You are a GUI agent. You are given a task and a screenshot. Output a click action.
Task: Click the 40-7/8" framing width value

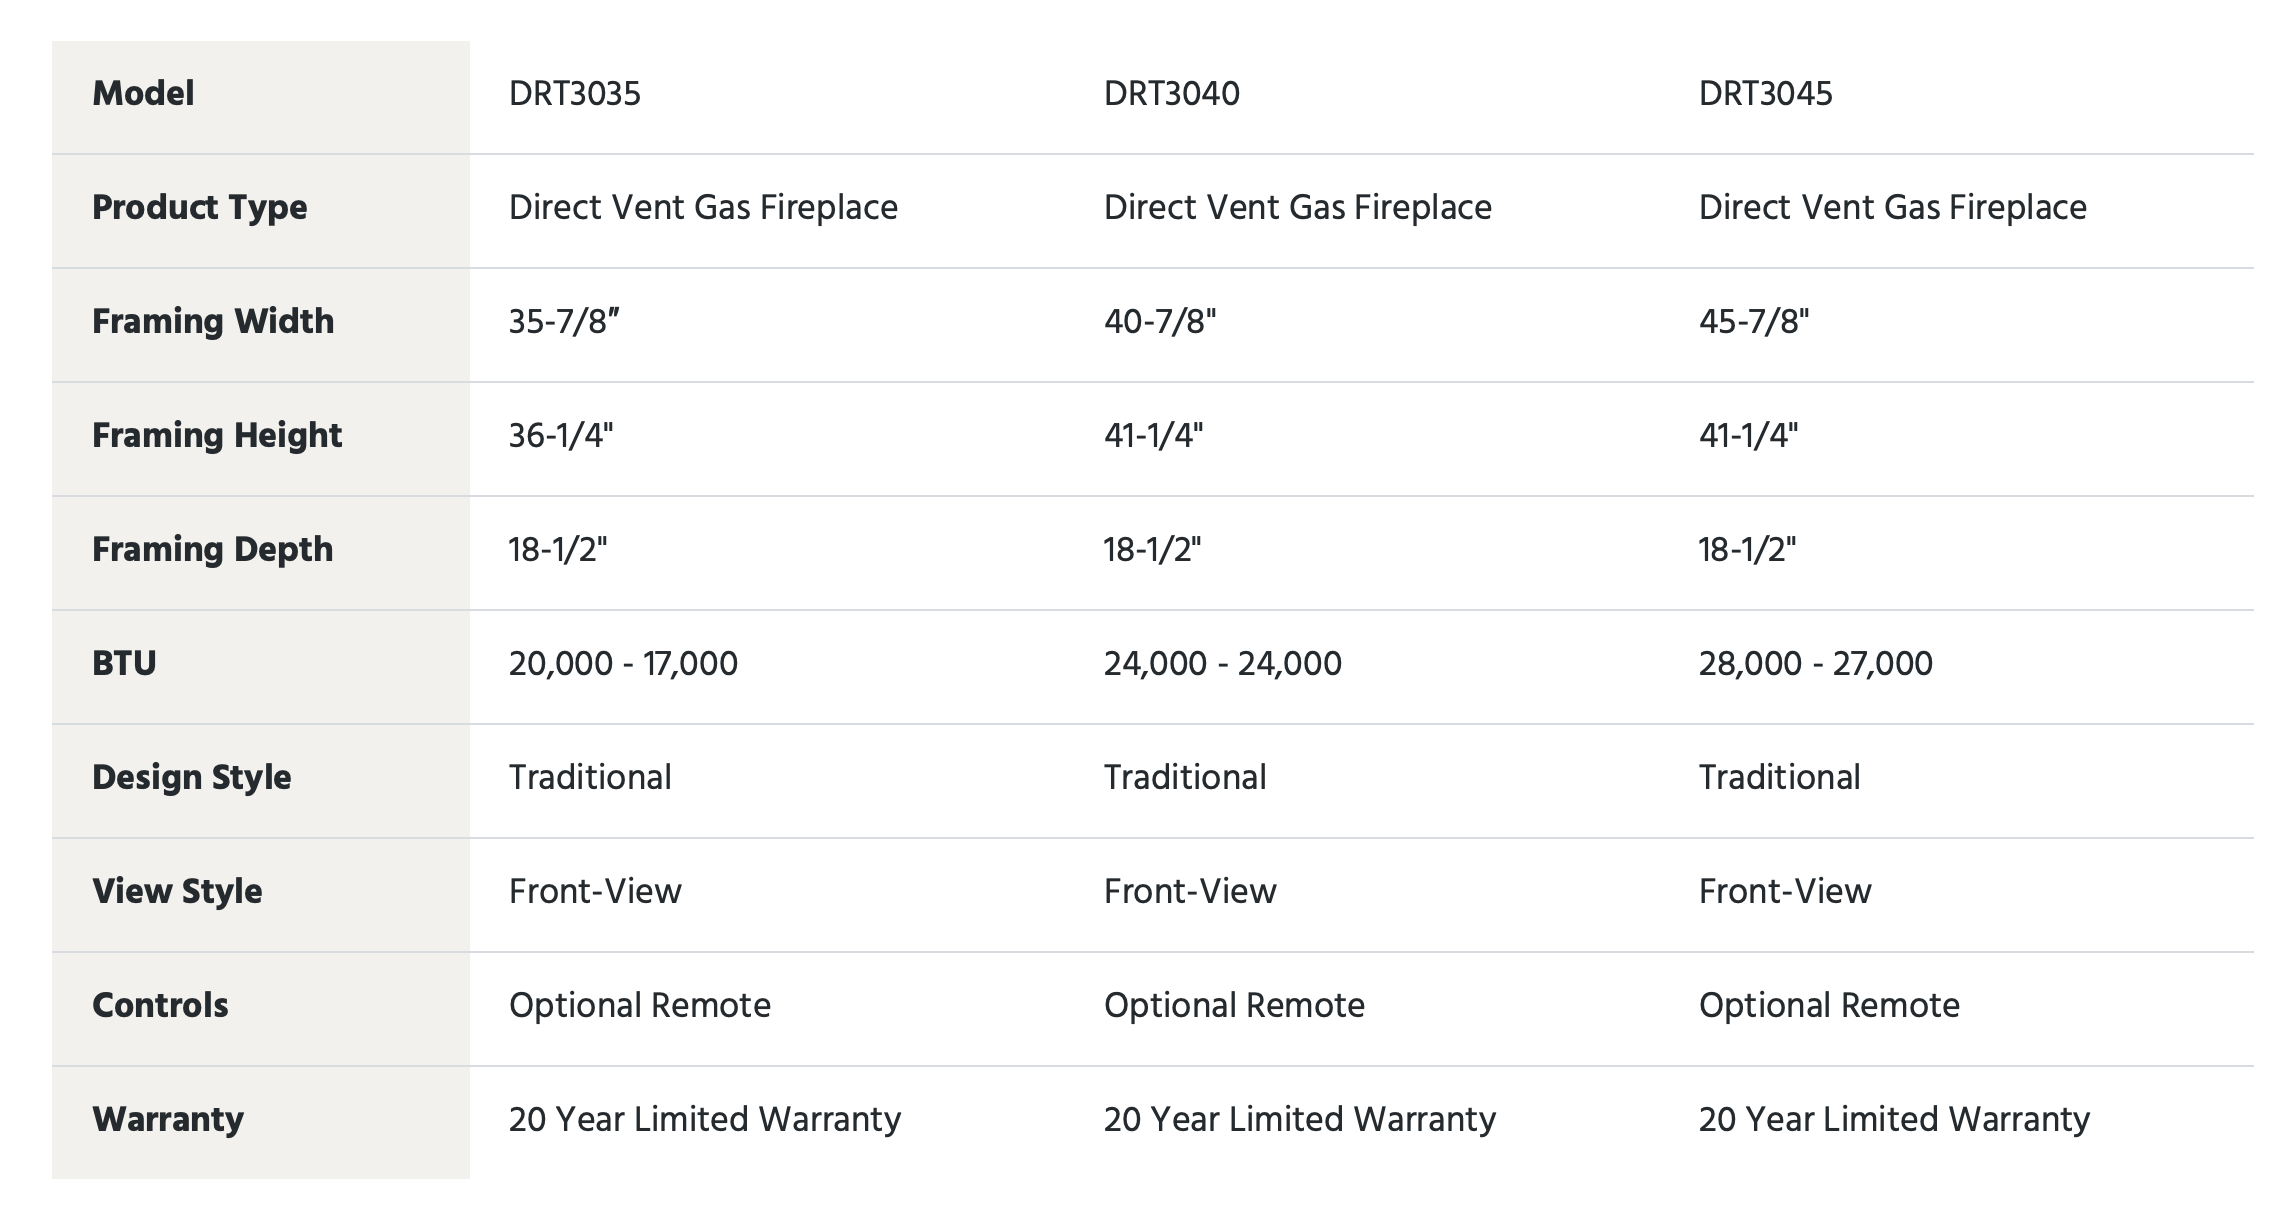[1159, 322]
